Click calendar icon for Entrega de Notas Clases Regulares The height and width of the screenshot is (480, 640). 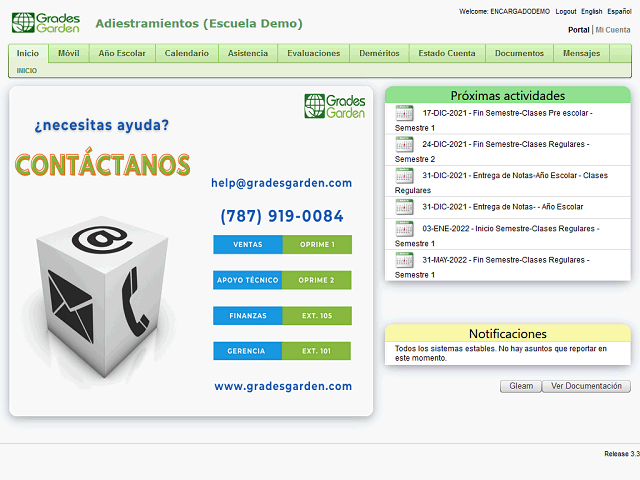coord(404,176)
